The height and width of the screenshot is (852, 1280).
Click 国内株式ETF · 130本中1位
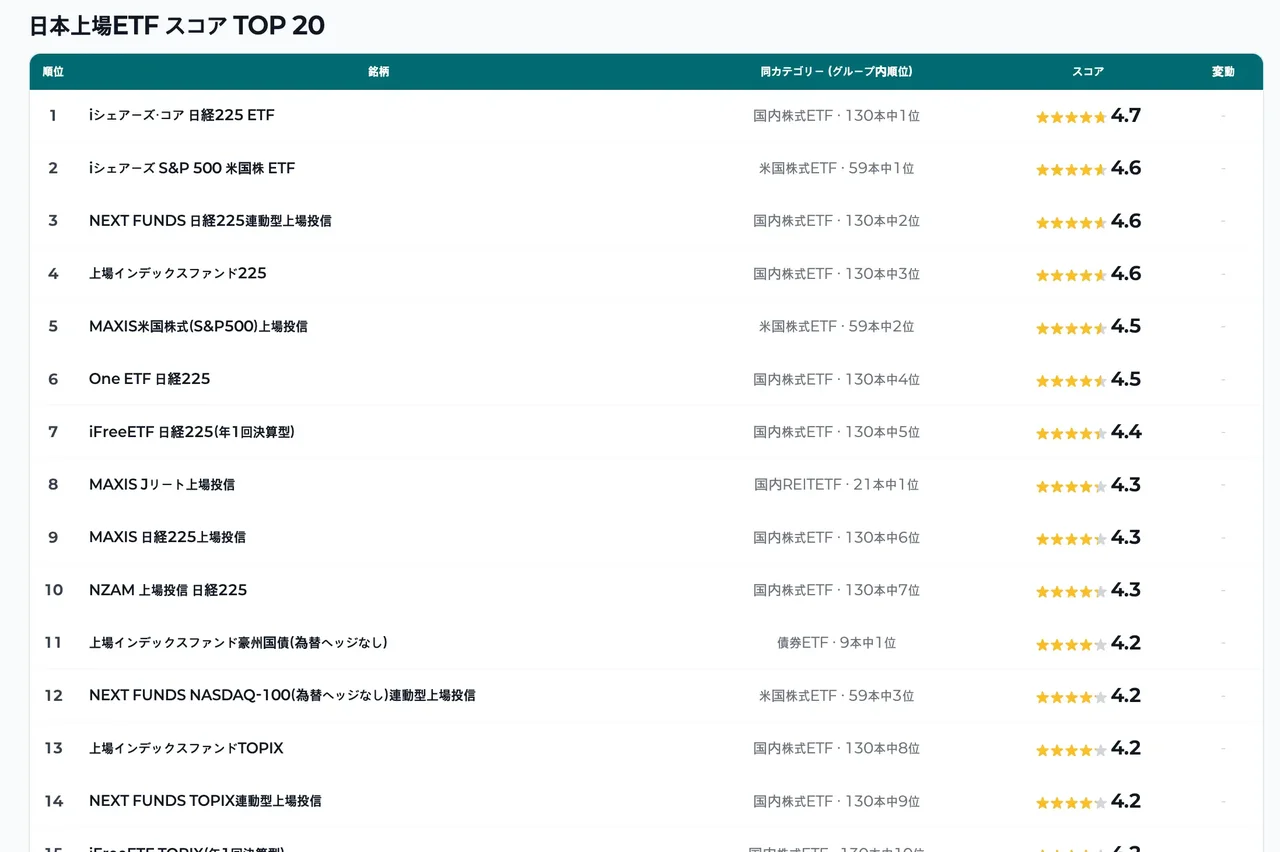836,116
